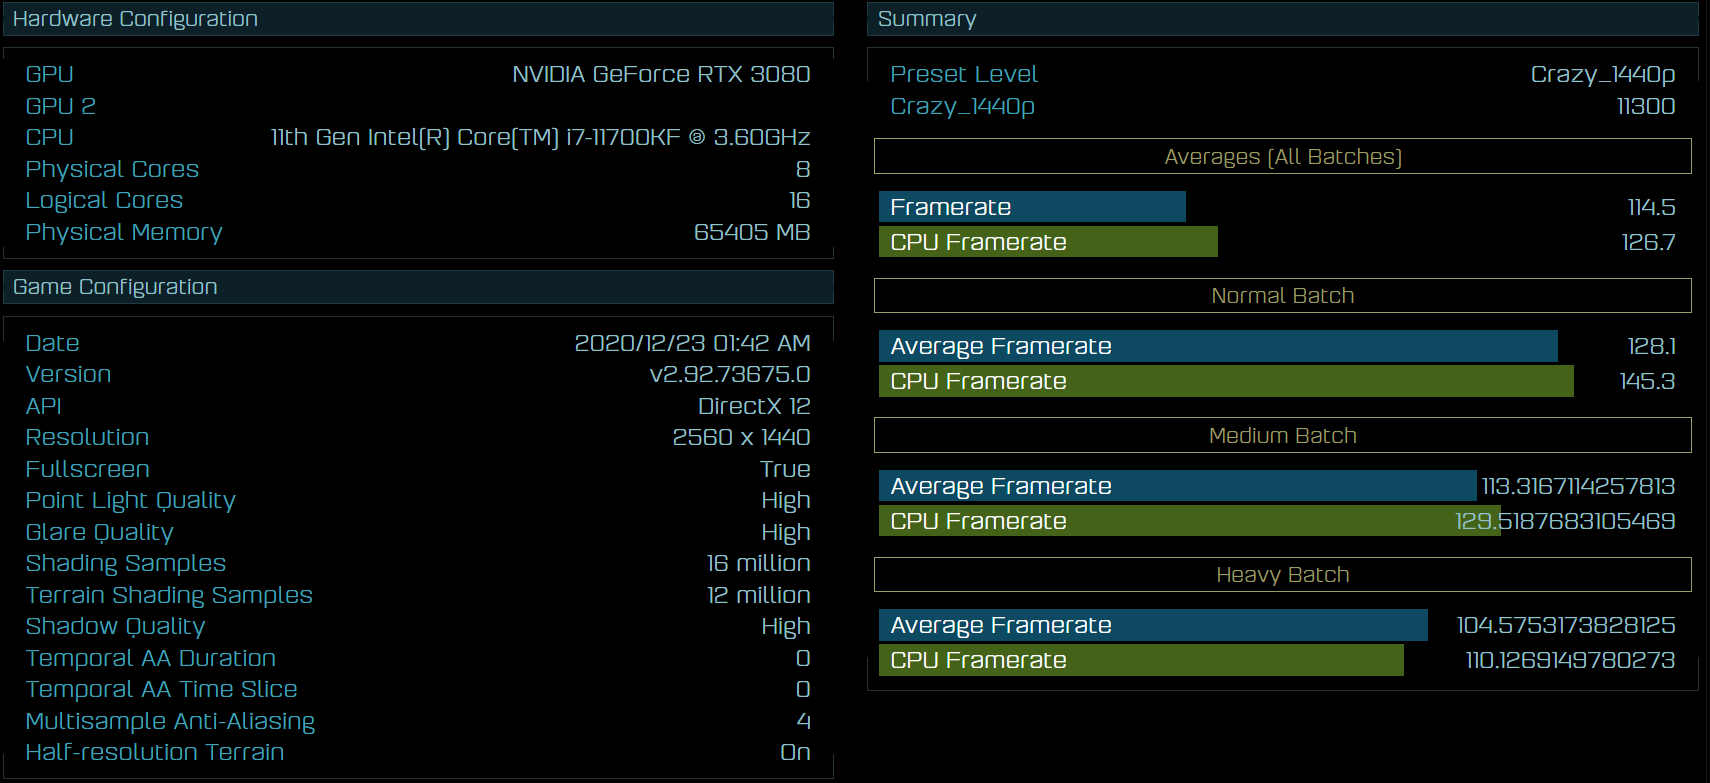
Task: Select the Heavy Batch Average Framerate bar
Action: tap(1152, 625)
